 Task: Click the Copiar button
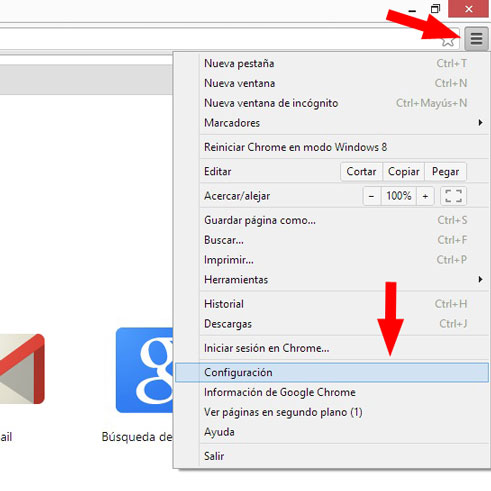404,172
